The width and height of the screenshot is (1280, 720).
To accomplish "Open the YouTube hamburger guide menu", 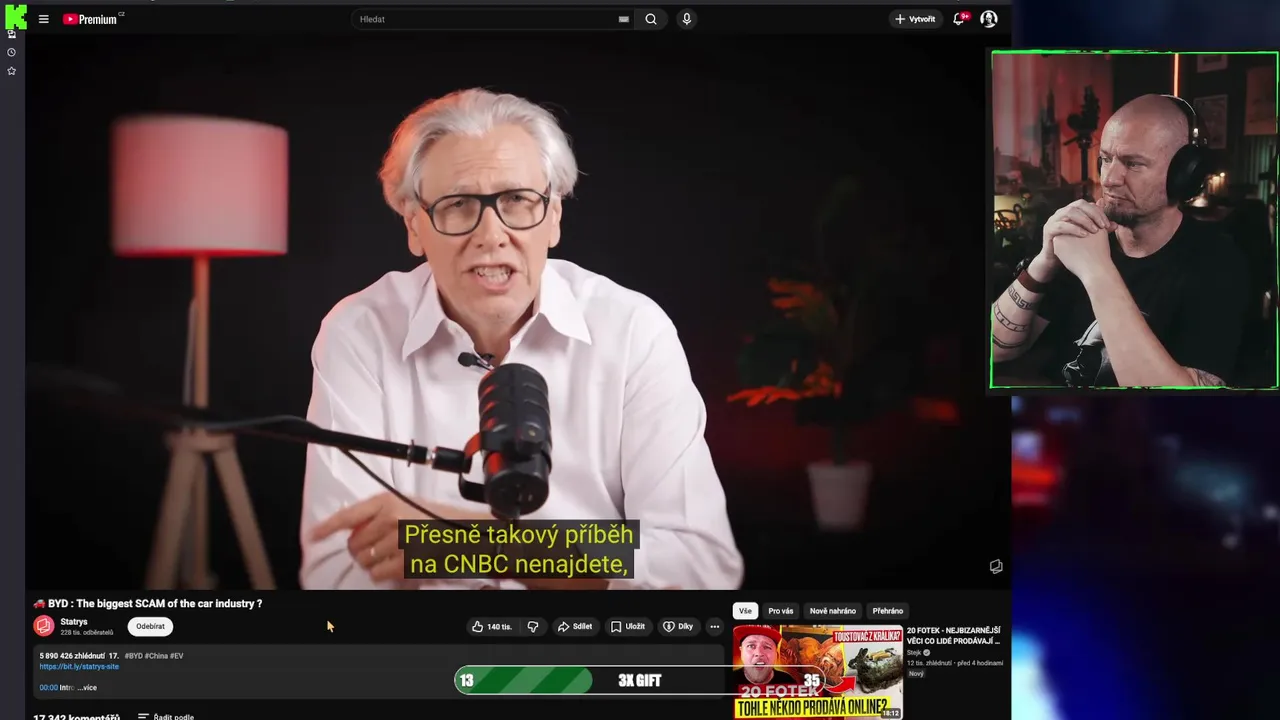I will coord(43,19).
